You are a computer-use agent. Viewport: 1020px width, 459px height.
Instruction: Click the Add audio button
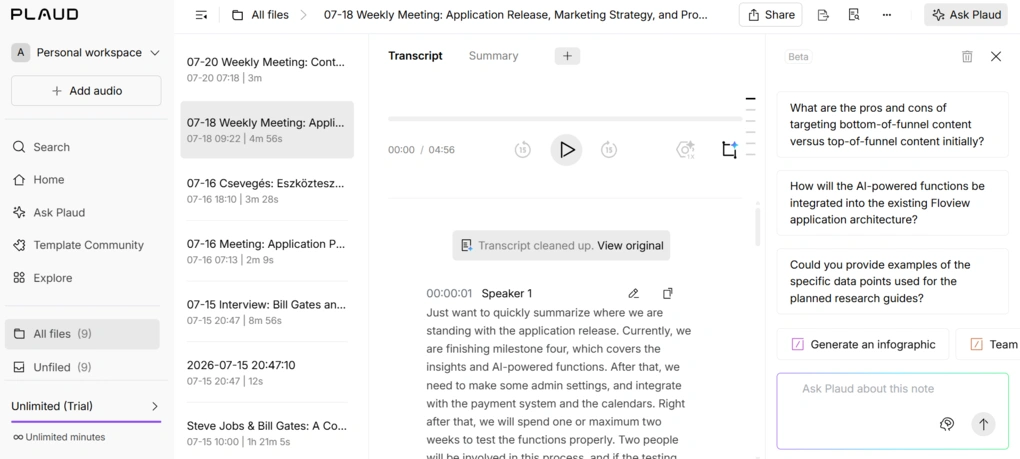point(86,91)
